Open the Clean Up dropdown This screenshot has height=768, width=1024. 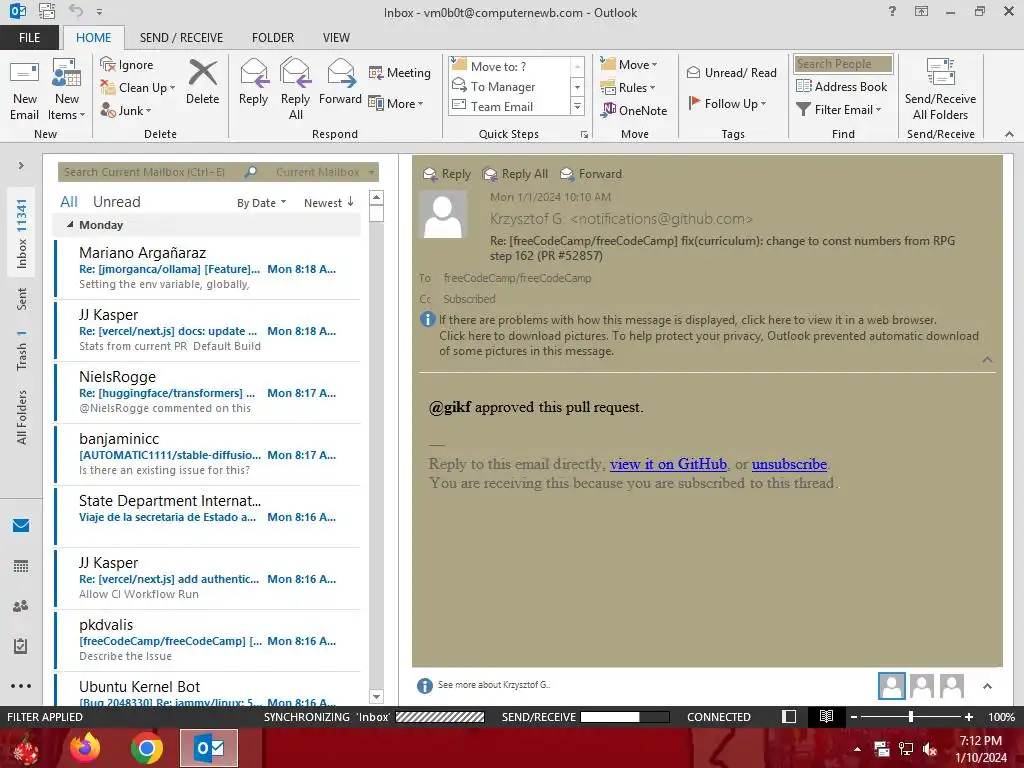pyautogui.click(x=138, y=88)
